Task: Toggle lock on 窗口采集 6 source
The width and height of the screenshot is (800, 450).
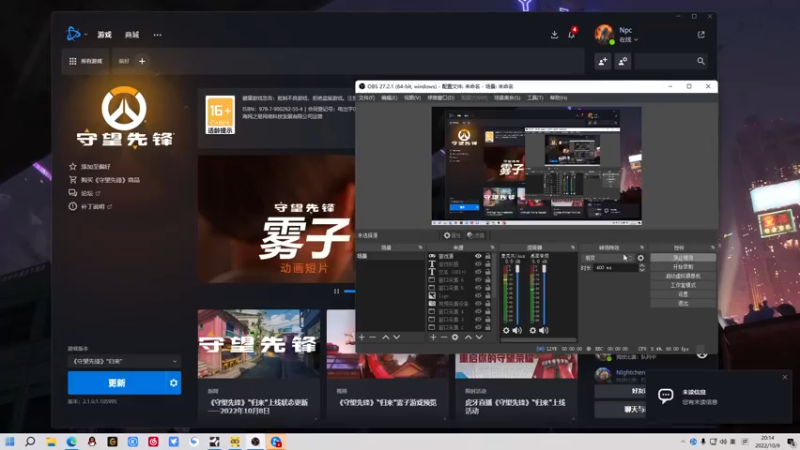Action: (488, 280)
